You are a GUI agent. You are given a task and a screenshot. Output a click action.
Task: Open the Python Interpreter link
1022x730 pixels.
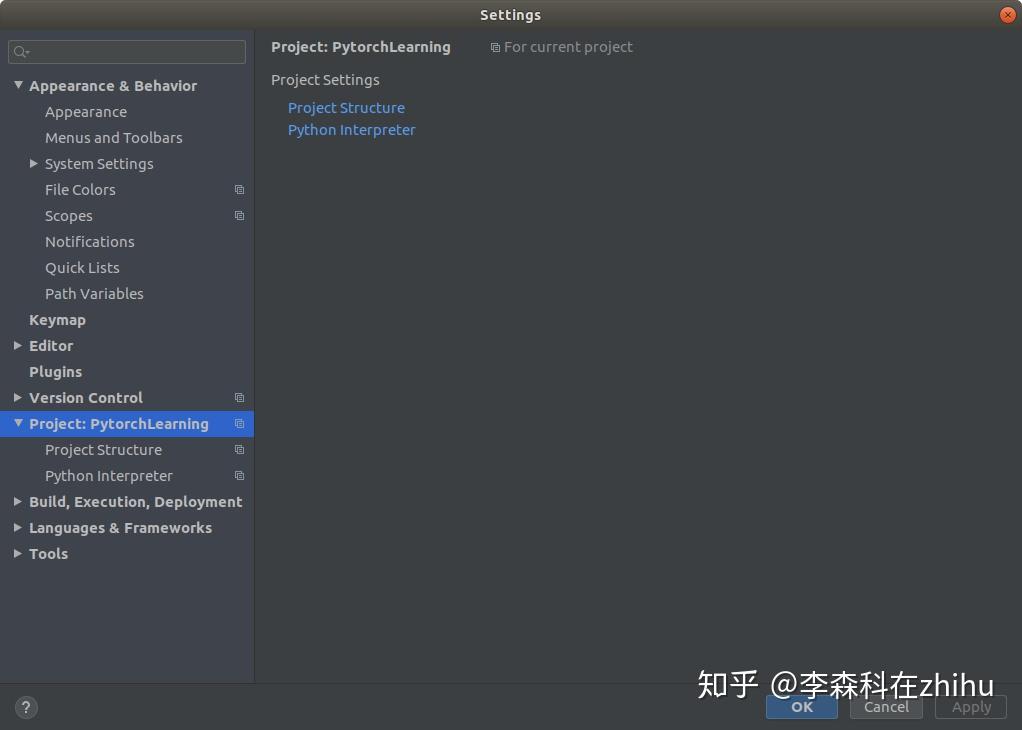[x=351, y=129]
